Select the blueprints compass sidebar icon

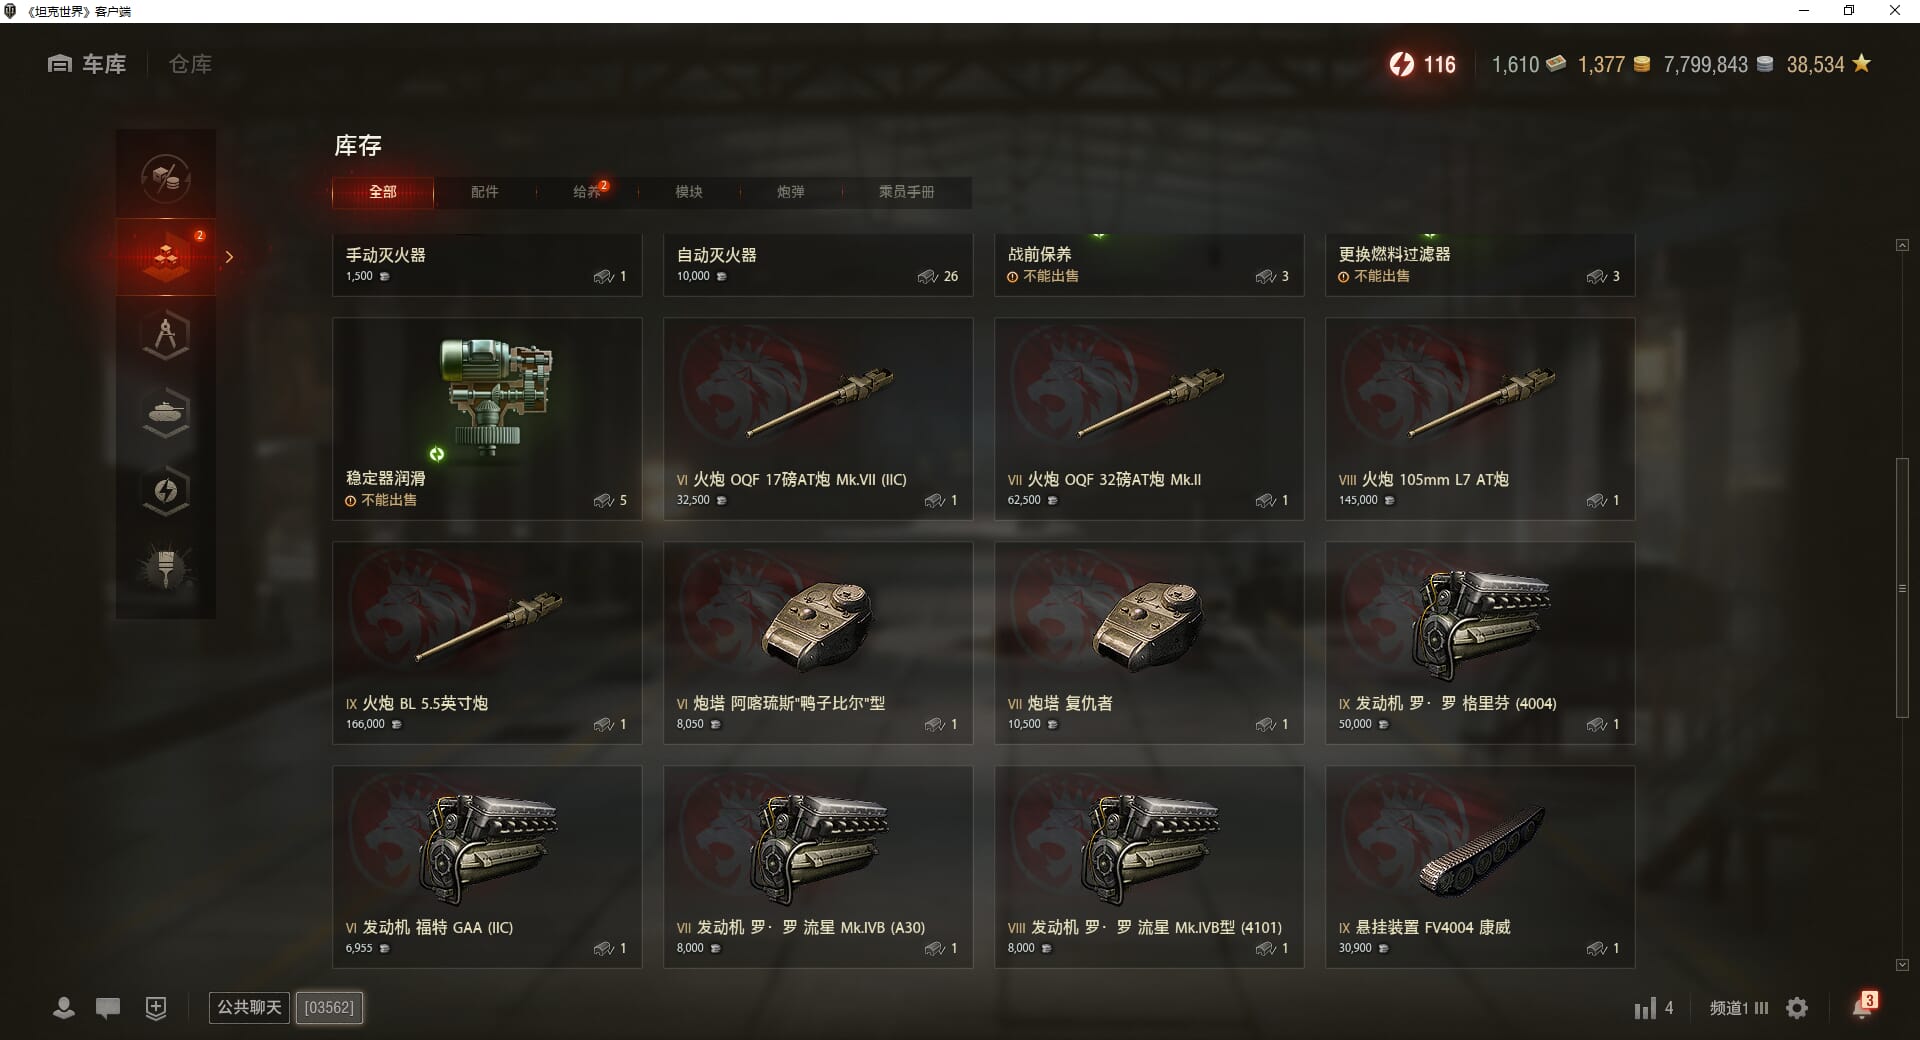pyautogui.click(x=166, y=335)
